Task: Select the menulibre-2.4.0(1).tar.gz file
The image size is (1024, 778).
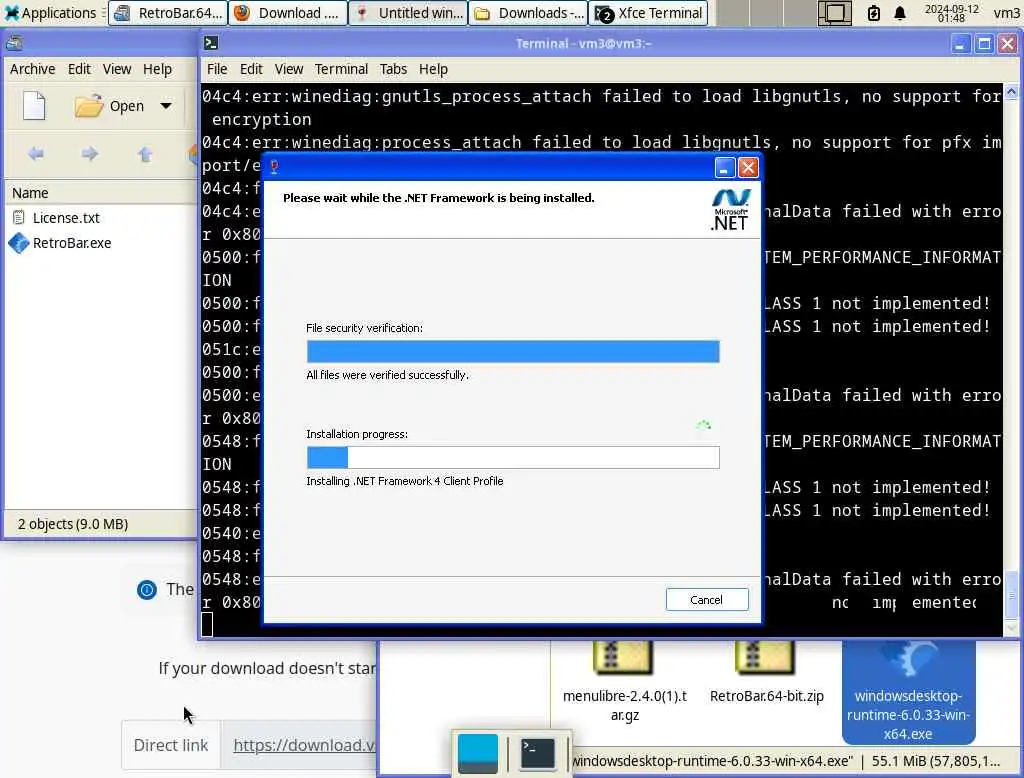Action: [624, 683]
